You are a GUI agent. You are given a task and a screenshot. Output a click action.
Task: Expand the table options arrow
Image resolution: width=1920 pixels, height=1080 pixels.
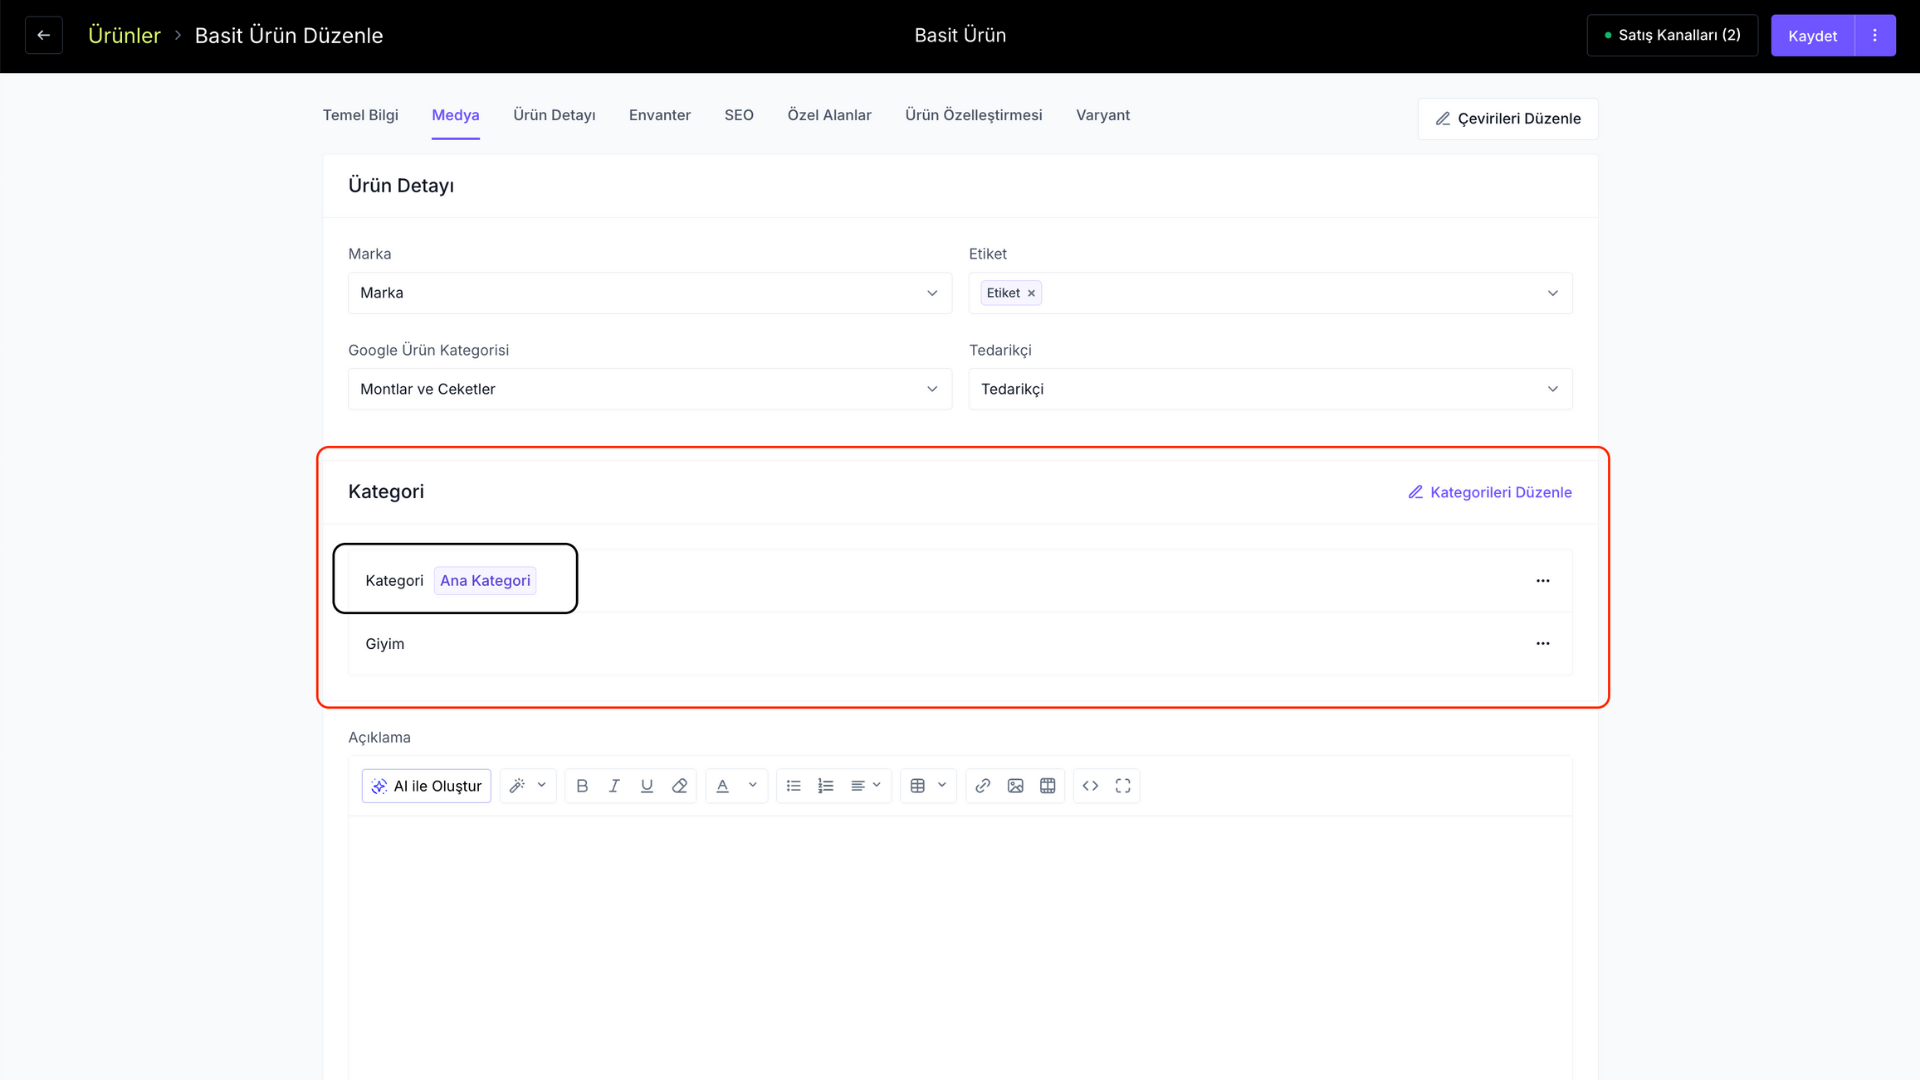click(x=942, y=786)
